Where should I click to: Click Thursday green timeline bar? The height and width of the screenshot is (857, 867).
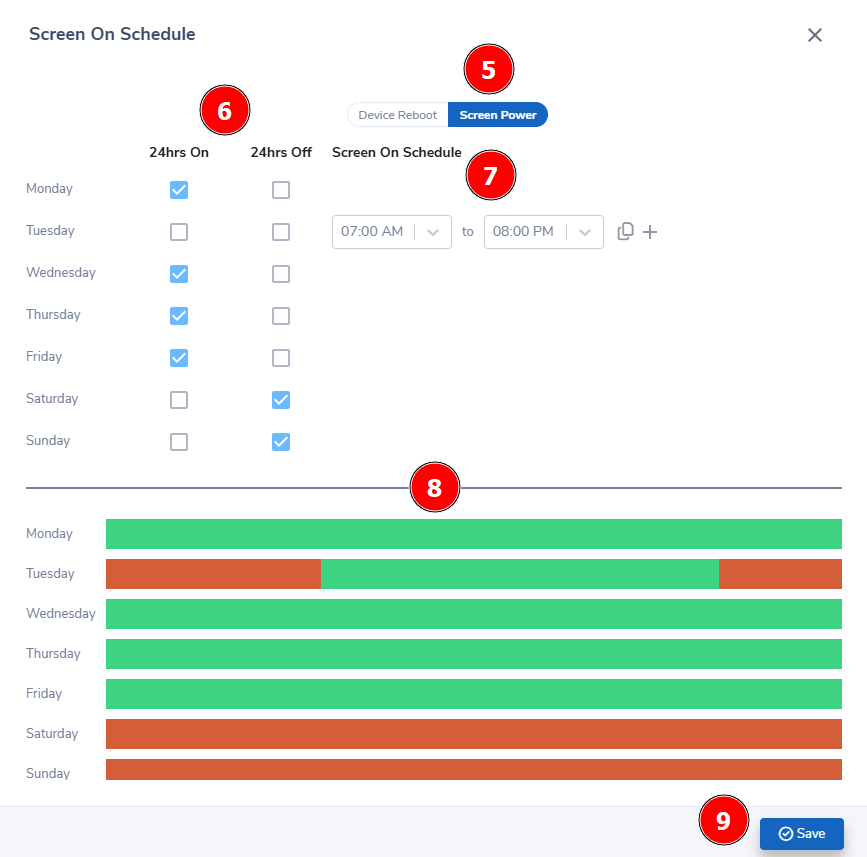click(474, 654)
